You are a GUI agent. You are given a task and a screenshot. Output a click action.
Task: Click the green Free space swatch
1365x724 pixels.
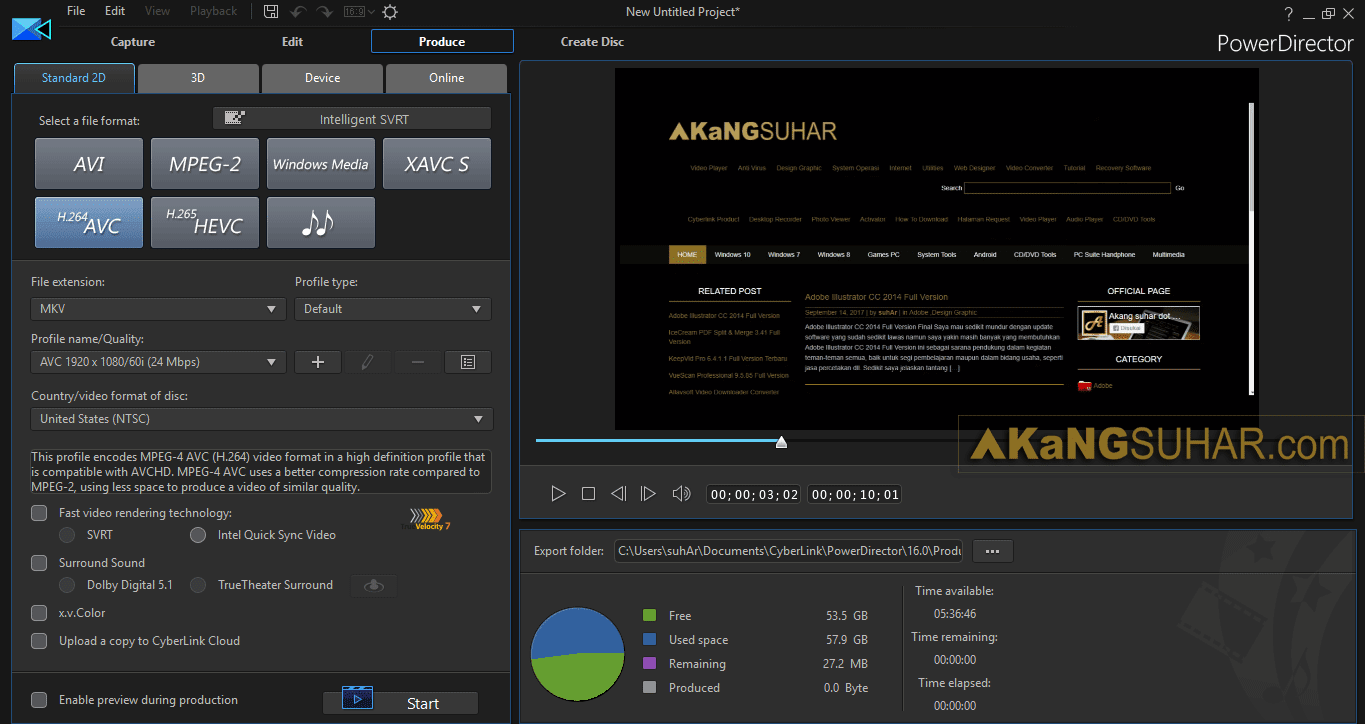point(650,615)
